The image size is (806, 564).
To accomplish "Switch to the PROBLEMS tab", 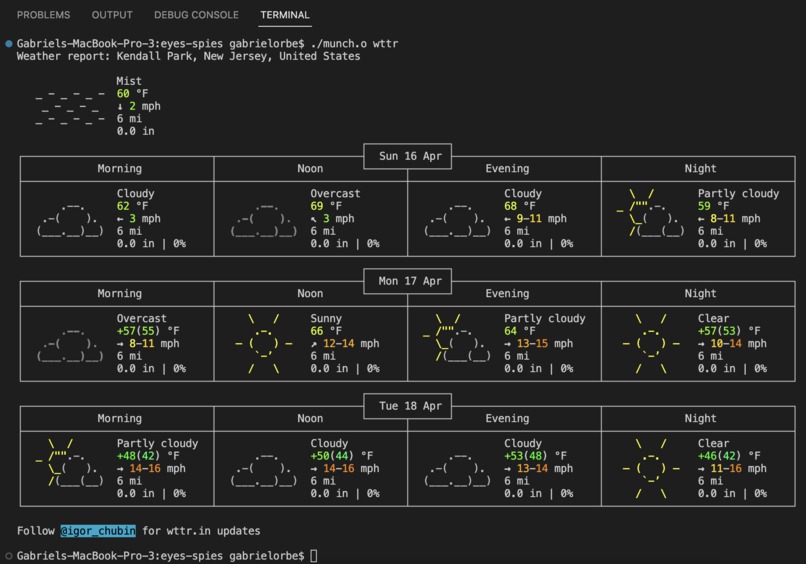I will tap(43, 15).
